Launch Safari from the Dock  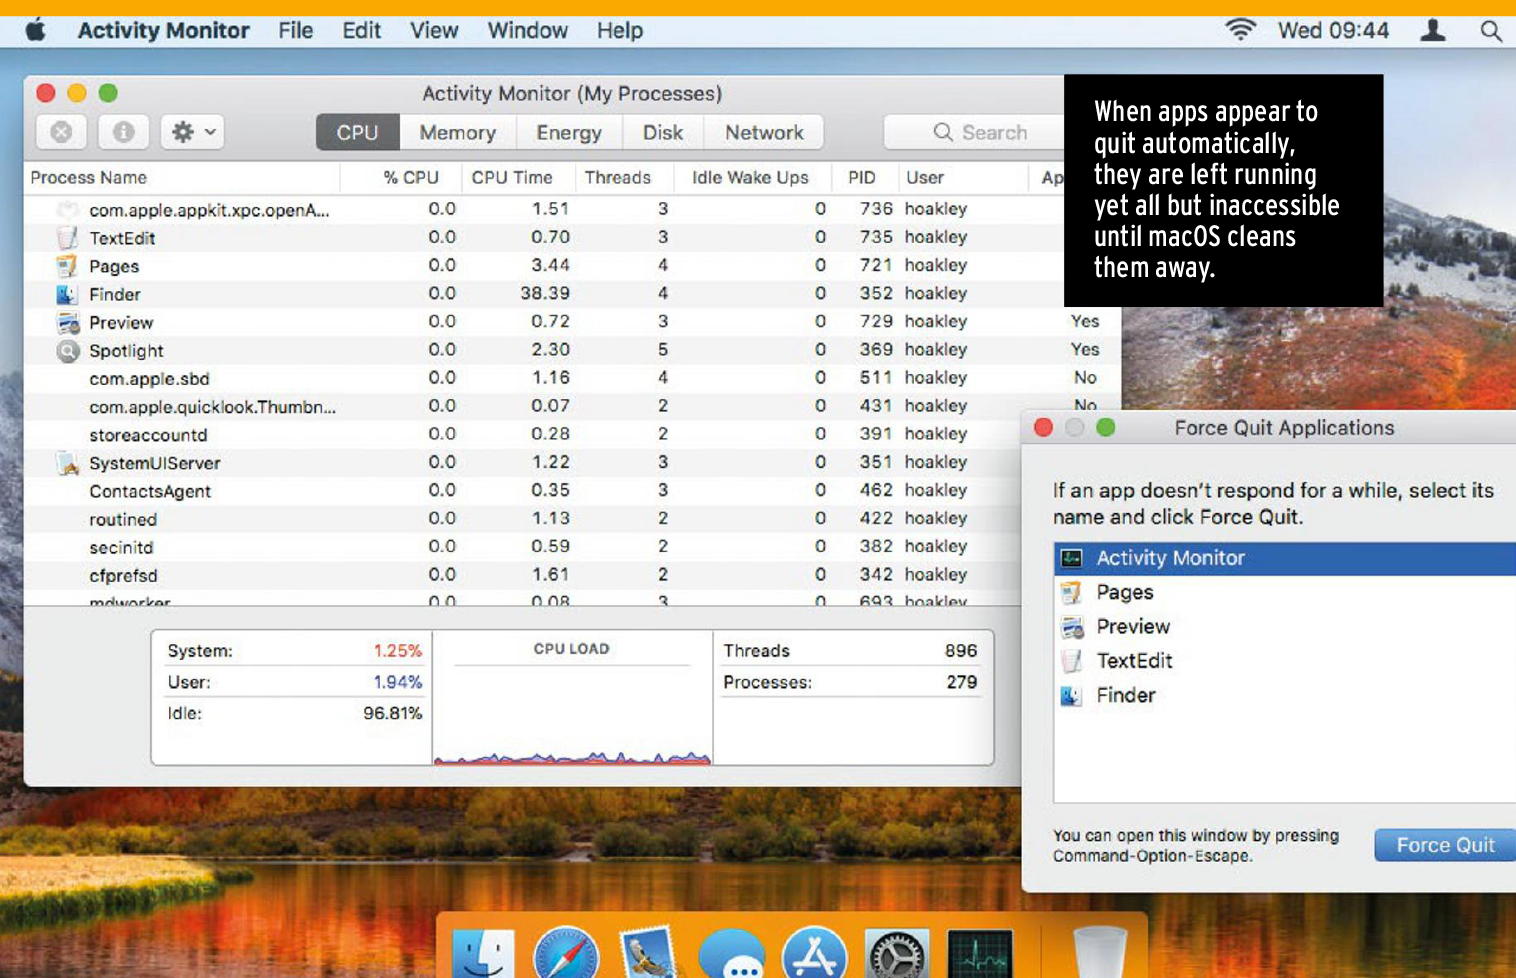pyautogui.click(x=566, y=953)
